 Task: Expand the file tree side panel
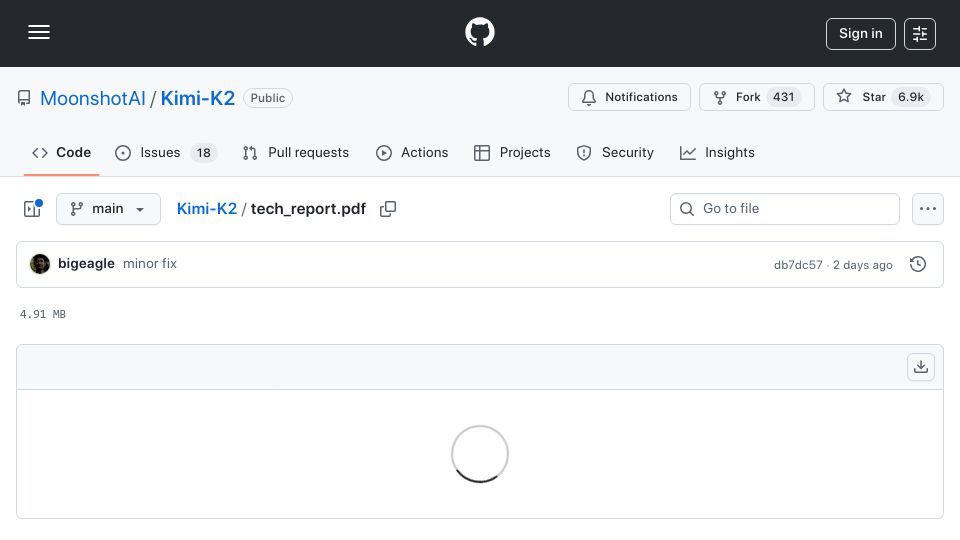pos(32,209)
